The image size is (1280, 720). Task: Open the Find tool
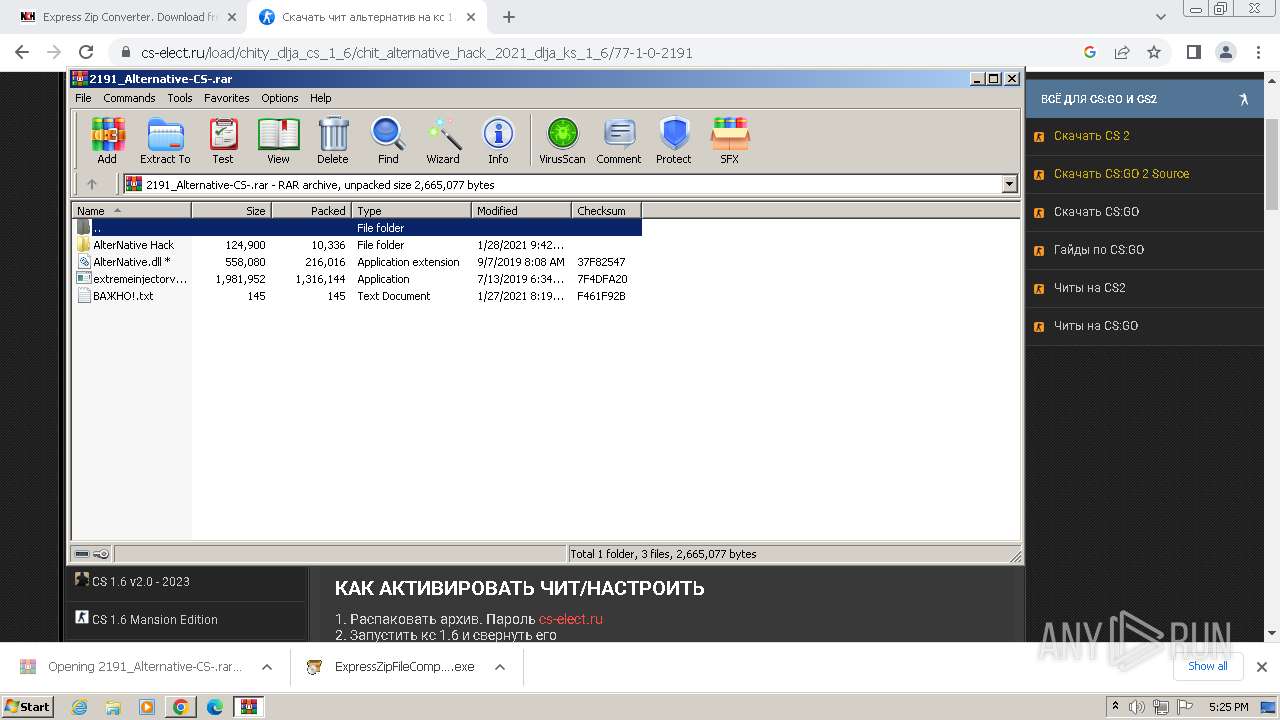(388, 141)
